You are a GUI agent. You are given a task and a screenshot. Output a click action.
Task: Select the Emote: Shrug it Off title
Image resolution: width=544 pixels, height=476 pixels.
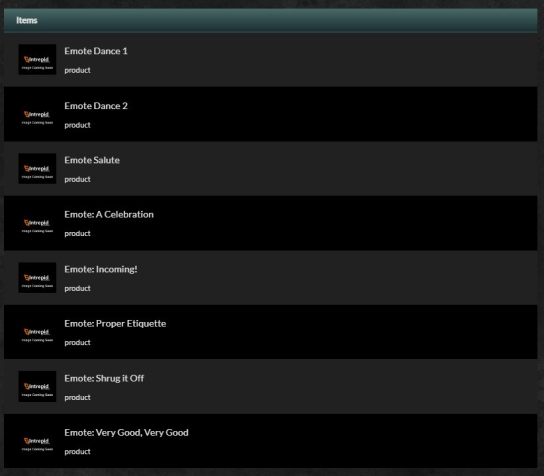[104, 378]
